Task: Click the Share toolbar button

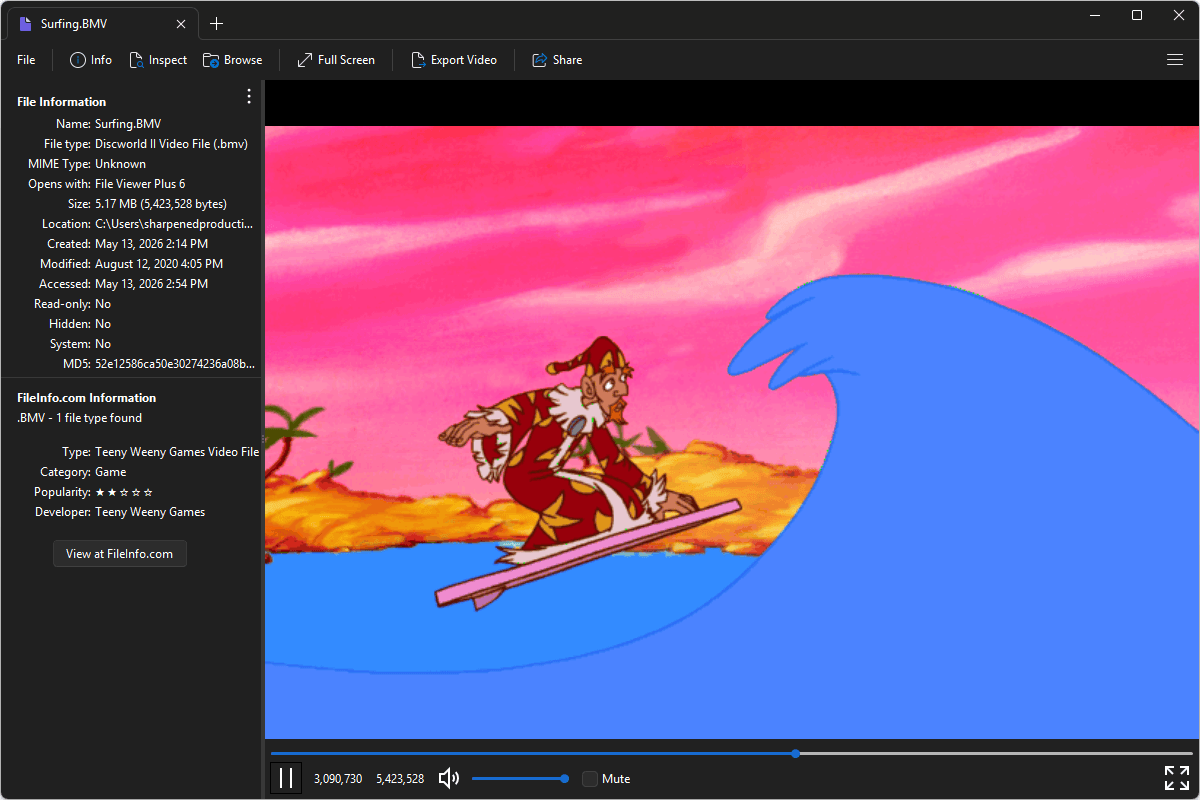Action: 557,60
